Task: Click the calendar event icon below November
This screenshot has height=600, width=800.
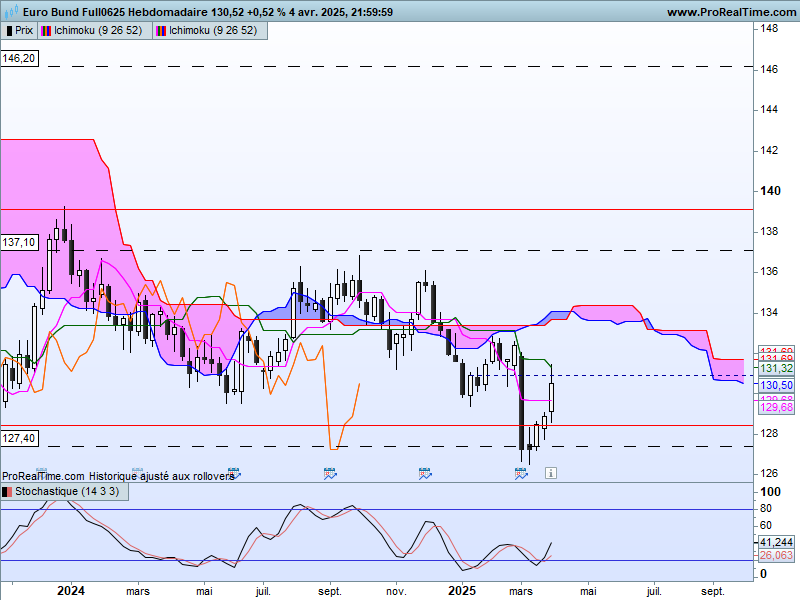Action: (425, 473)
